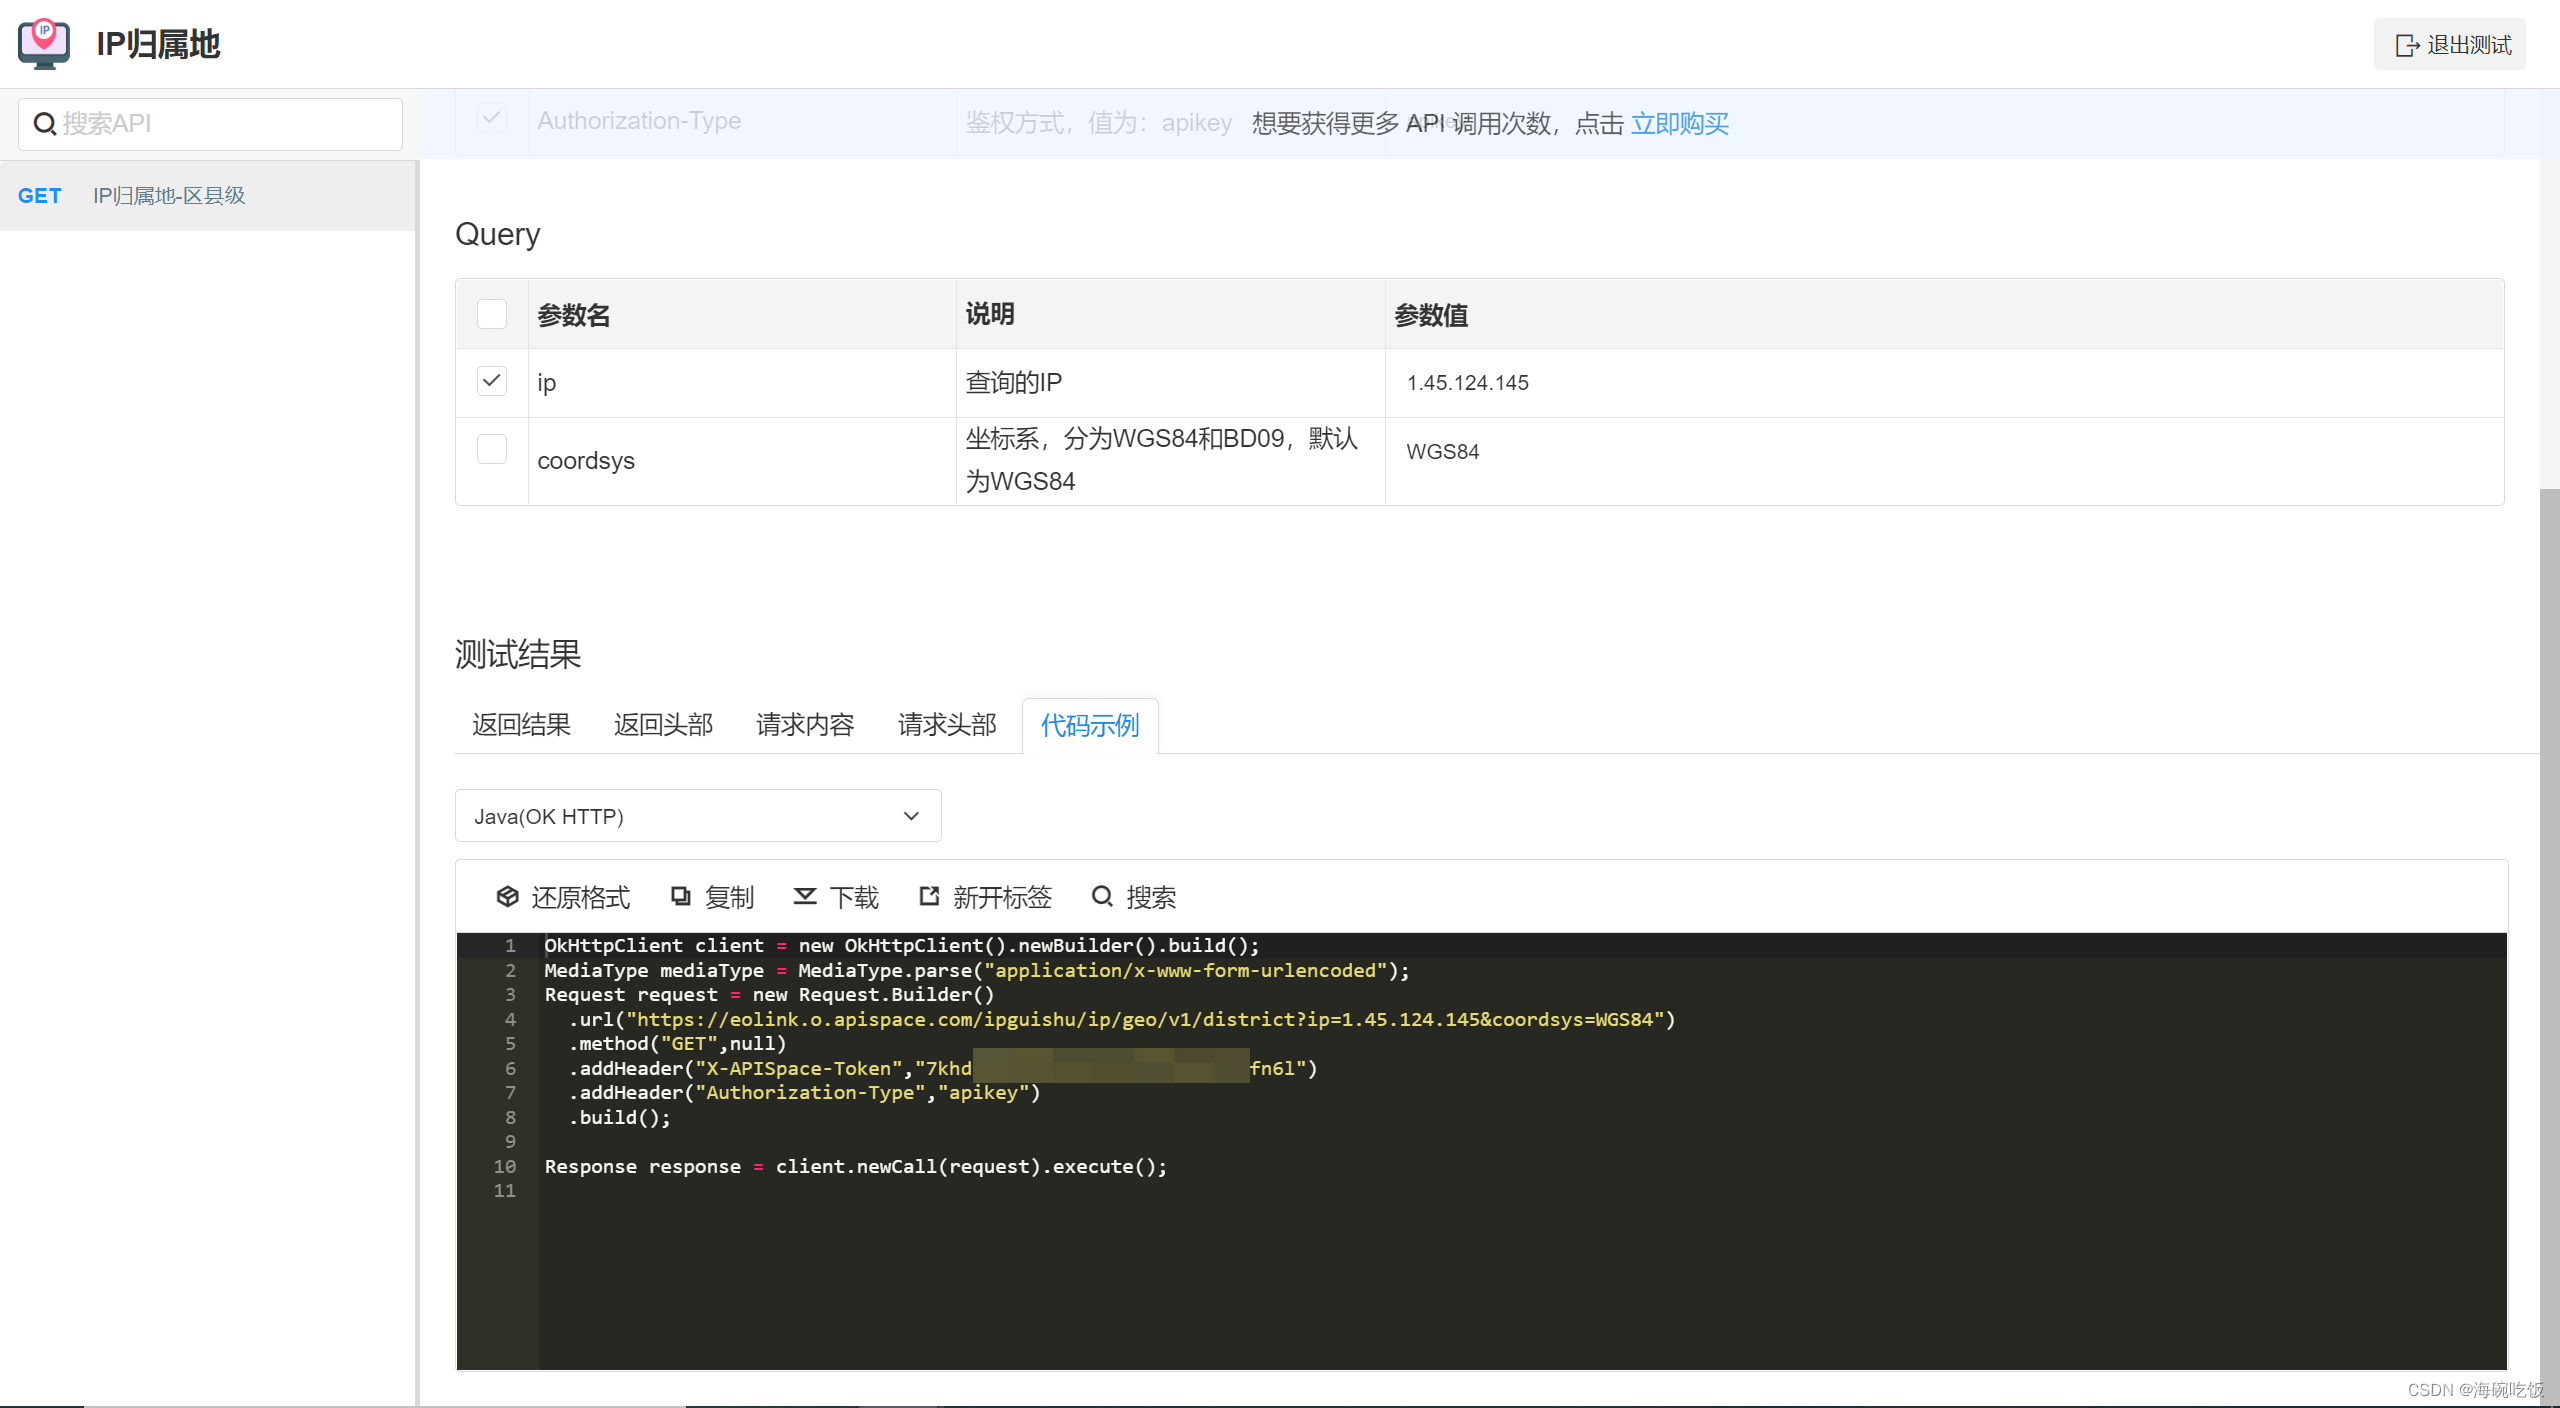Click the 搜索 (Search) icon in toolbar
Image resolution: width=2560 pixels, height=1408 pixels.
[1102, 896]
